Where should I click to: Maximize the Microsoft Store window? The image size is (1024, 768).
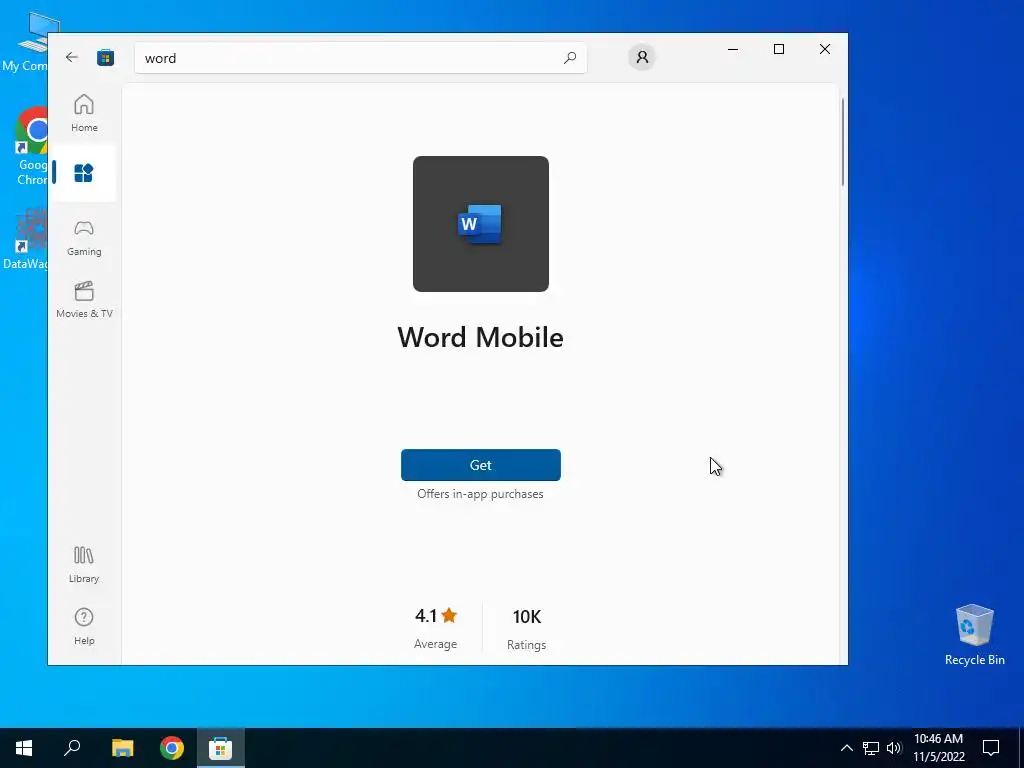click(778, 49)
